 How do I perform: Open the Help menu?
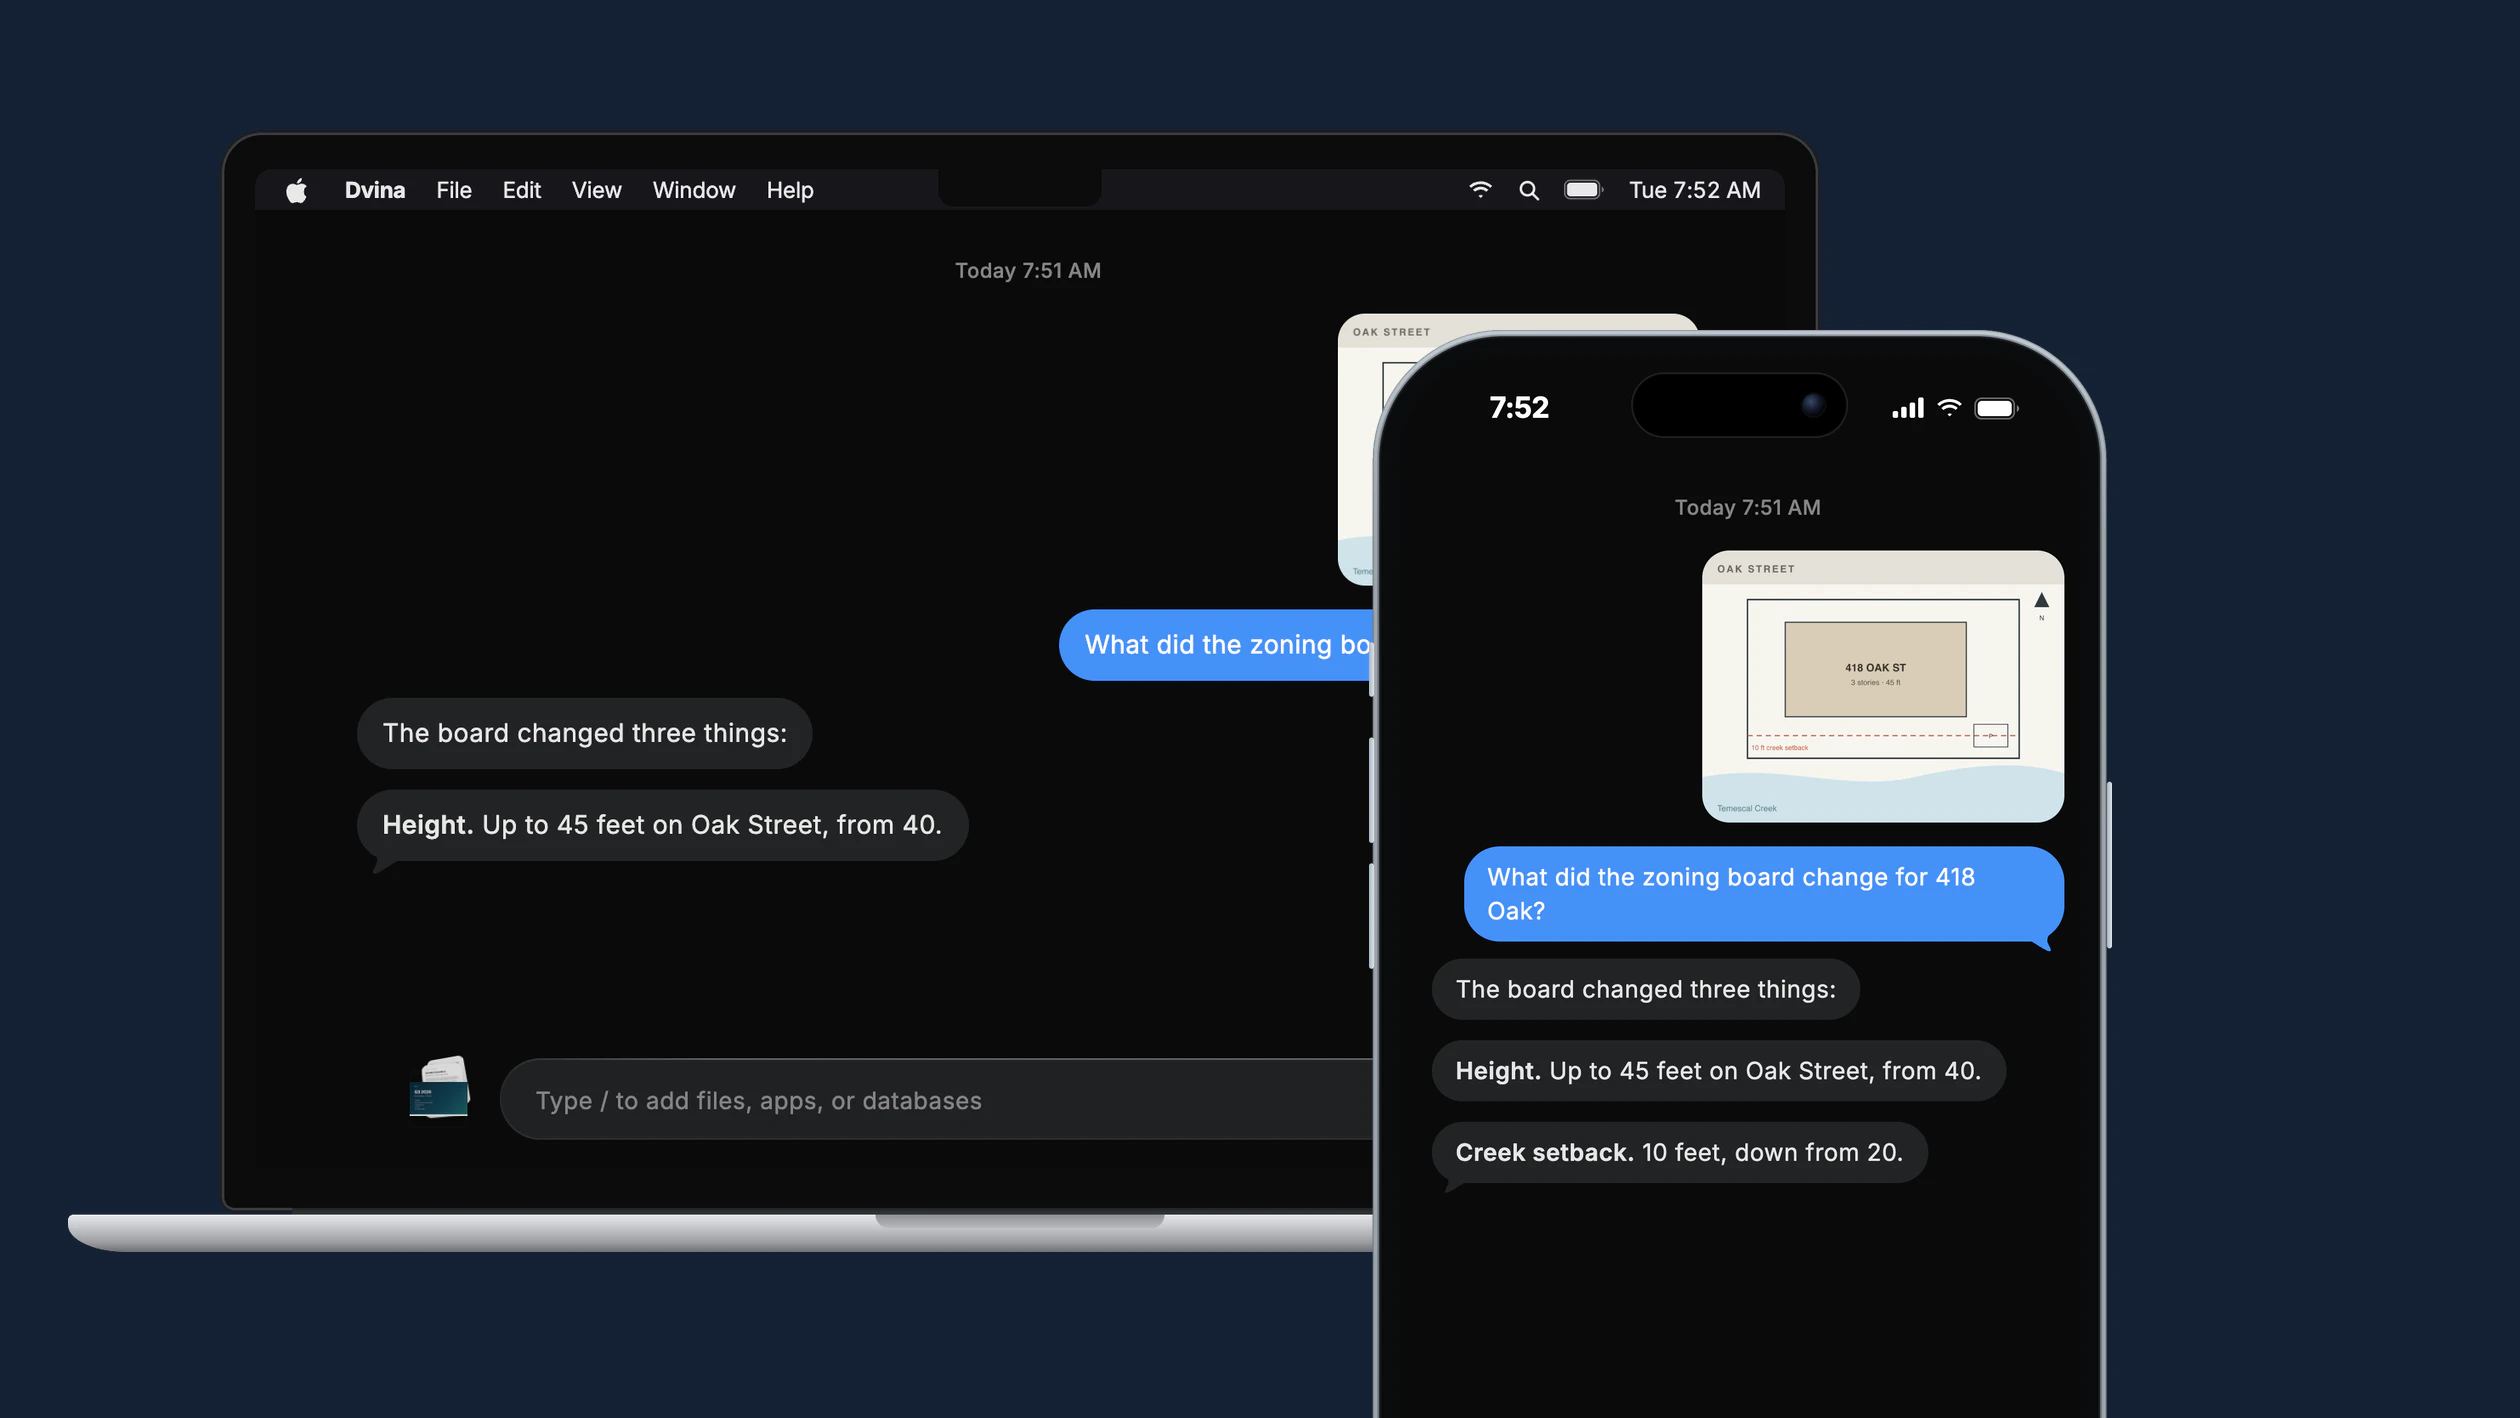tap(790, 190)
